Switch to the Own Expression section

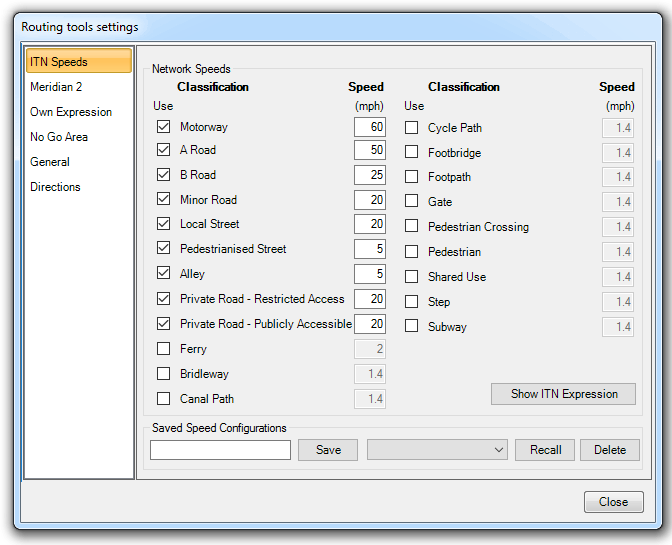[71, 112]
